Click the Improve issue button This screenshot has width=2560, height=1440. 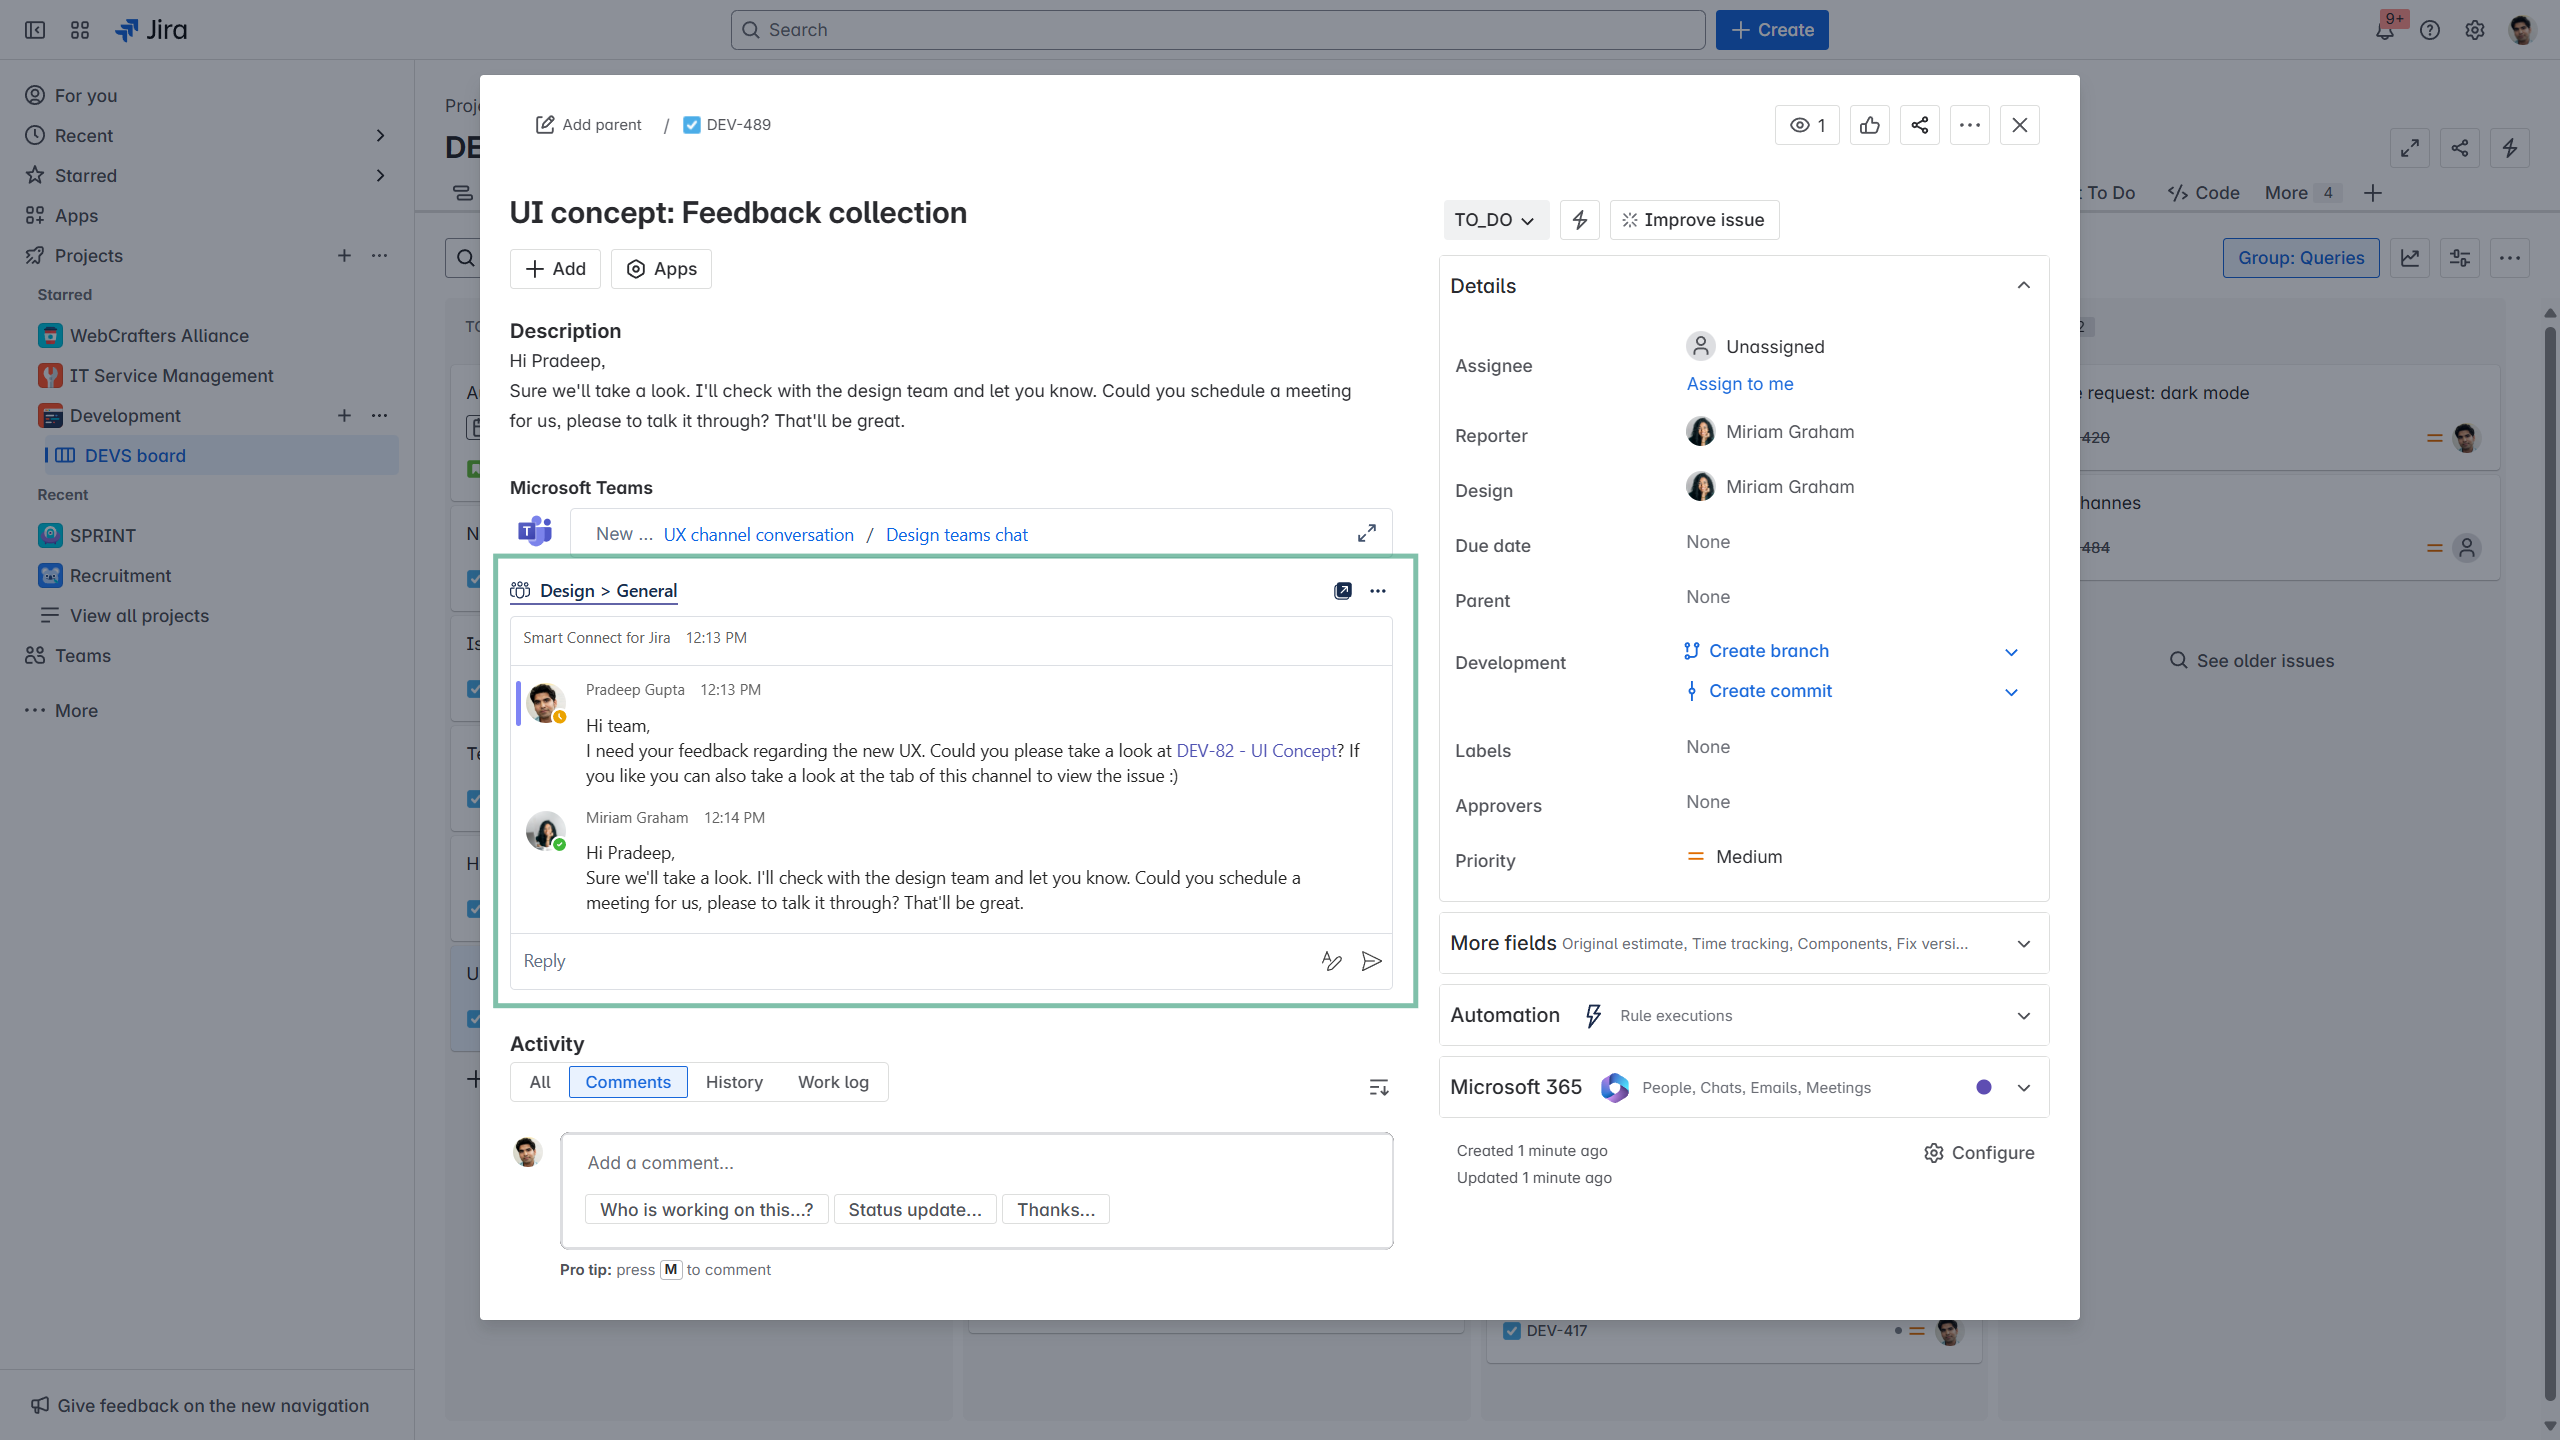pyautogui.click(x=1693, y=220)
